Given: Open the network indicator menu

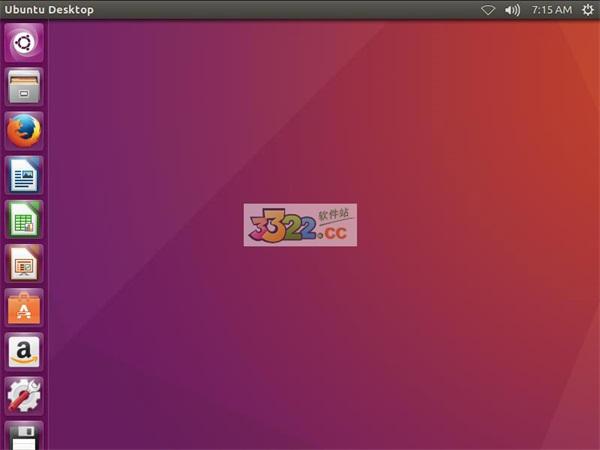Looking at the screenshot, I should 488,10.
